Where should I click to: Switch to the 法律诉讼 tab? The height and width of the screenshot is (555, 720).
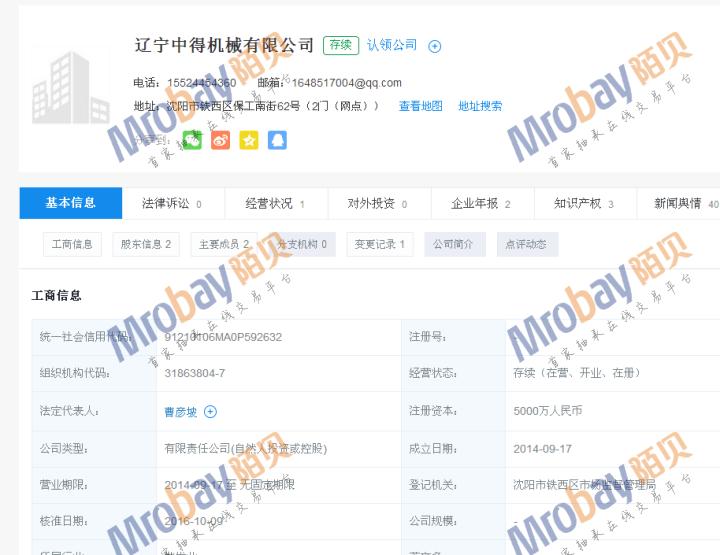pyautogui.click(x=172, y=203)
